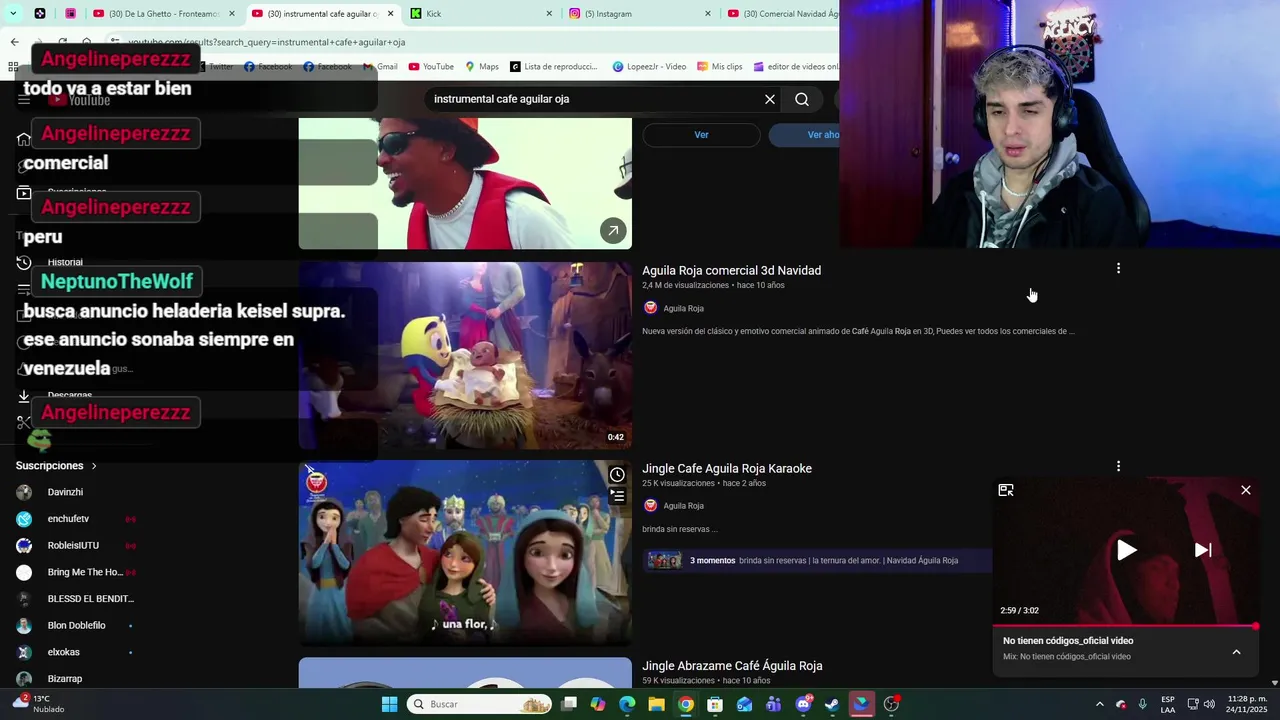Open Mis clips bookmark

pyautogui.click(x=720, y=67)
